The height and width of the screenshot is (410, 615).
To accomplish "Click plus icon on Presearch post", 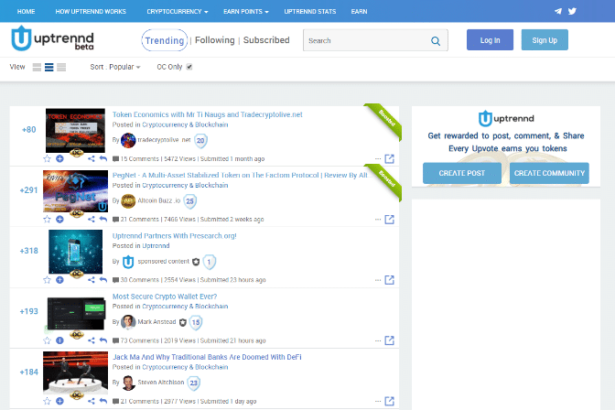I will (60, 280).
